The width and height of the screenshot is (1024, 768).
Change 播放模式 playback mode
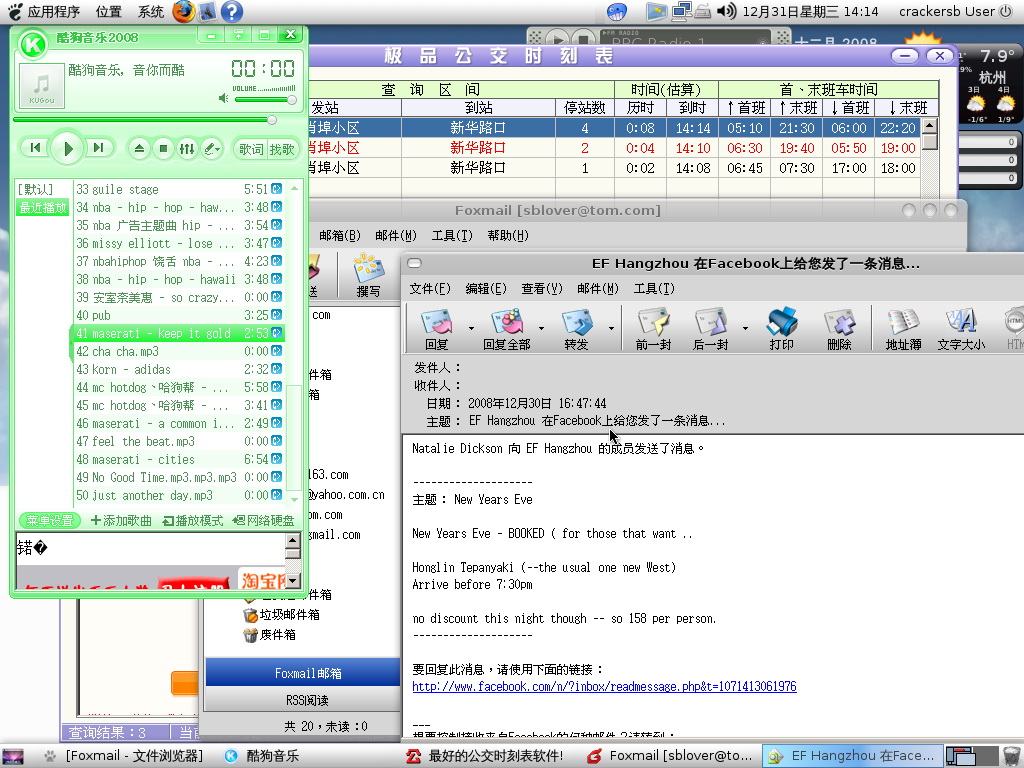point(193,520)
